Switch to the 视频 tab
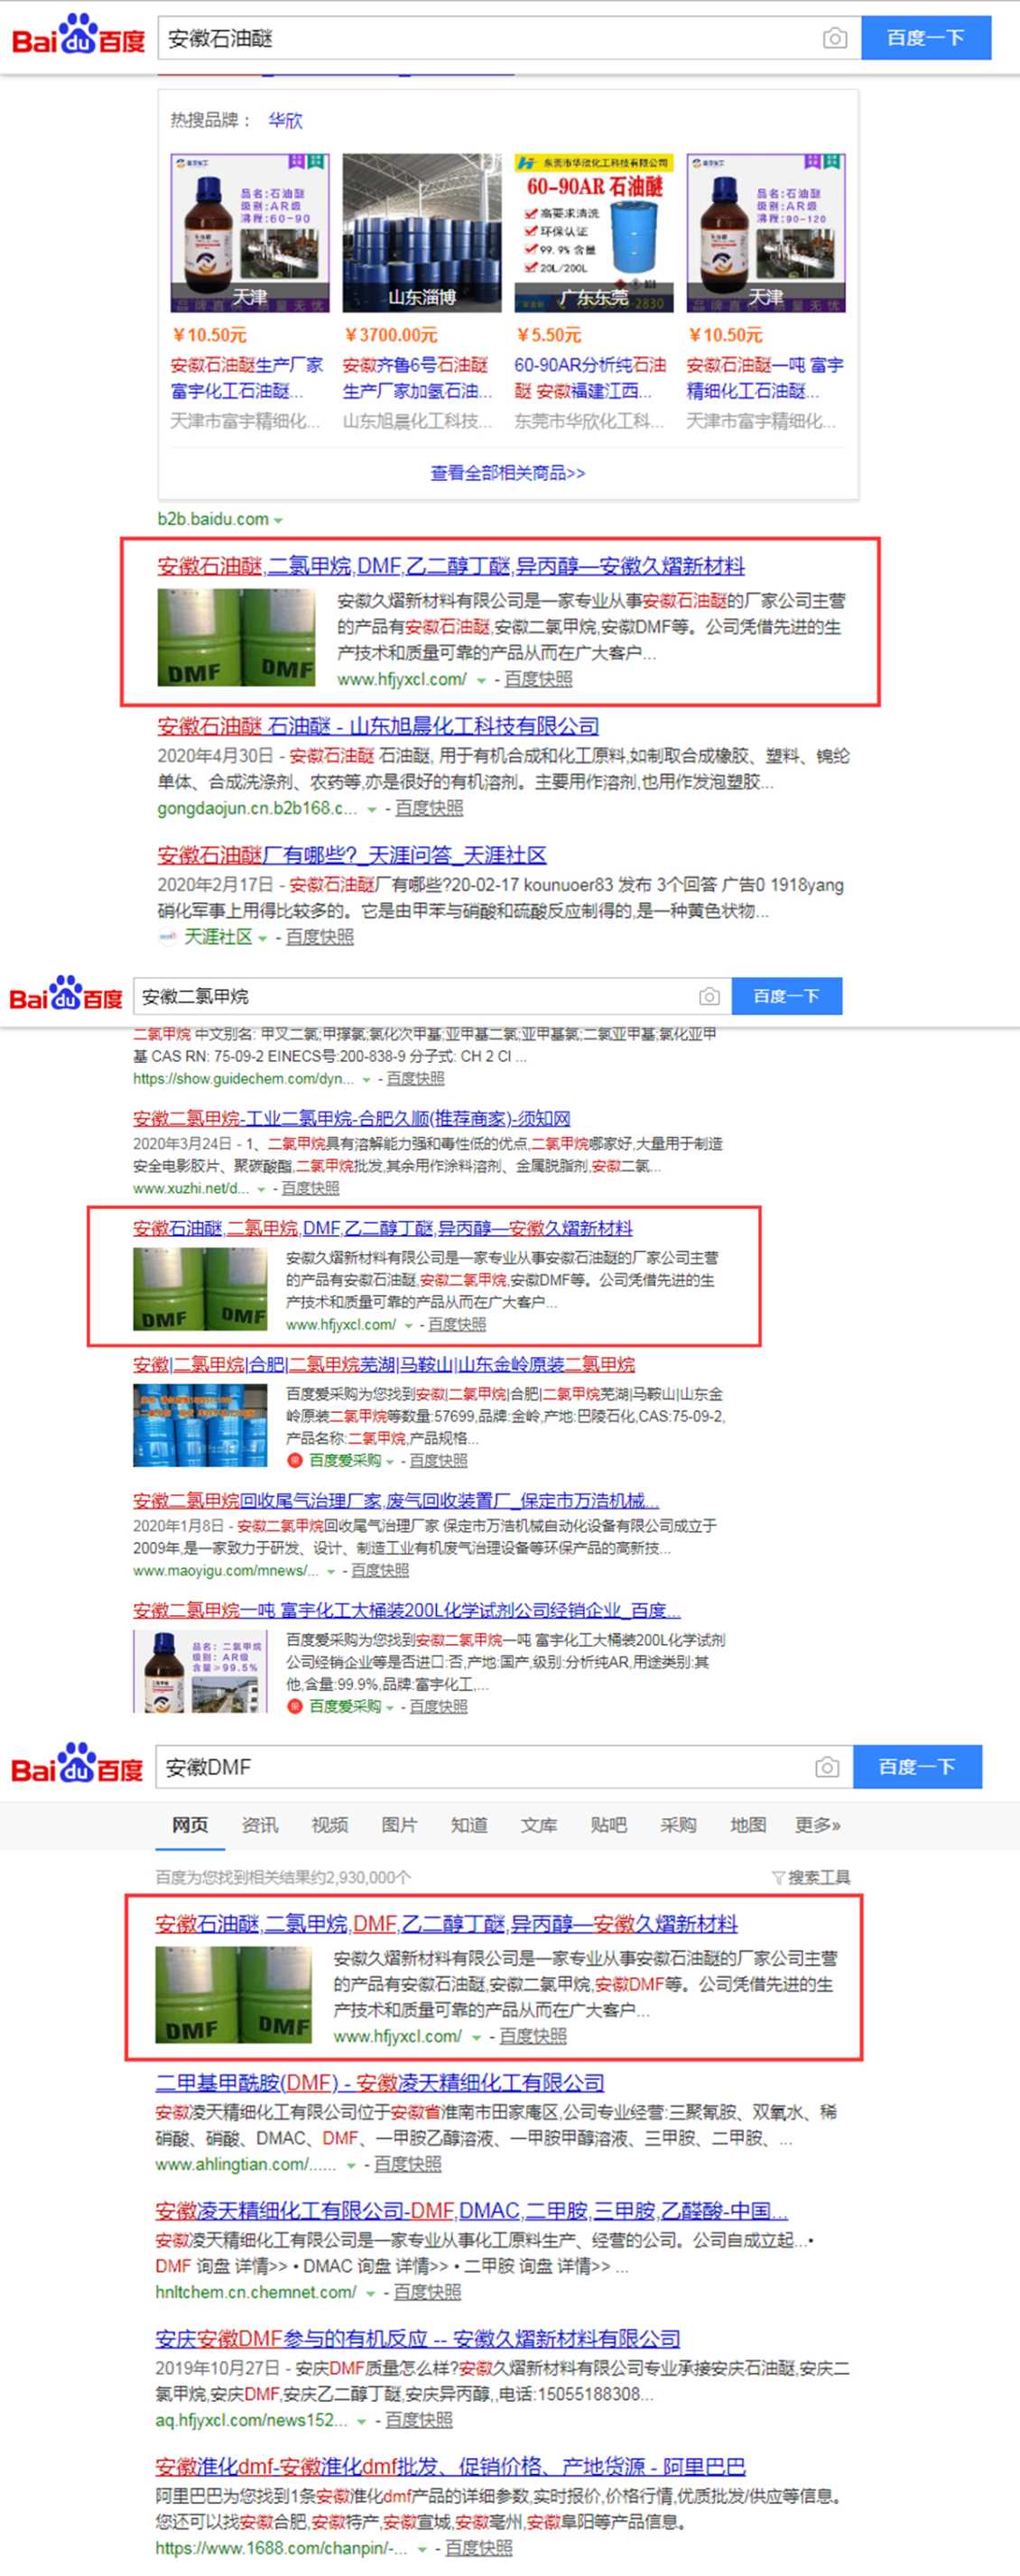The image size is (1020, 2576). tap(330, 1825)
